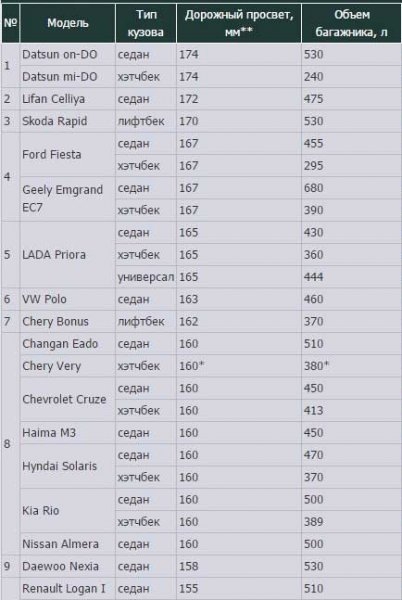Click the Kia Rio model cell
Image resolution: width=402 pixels, height=600 pixels.
[67, 510]
